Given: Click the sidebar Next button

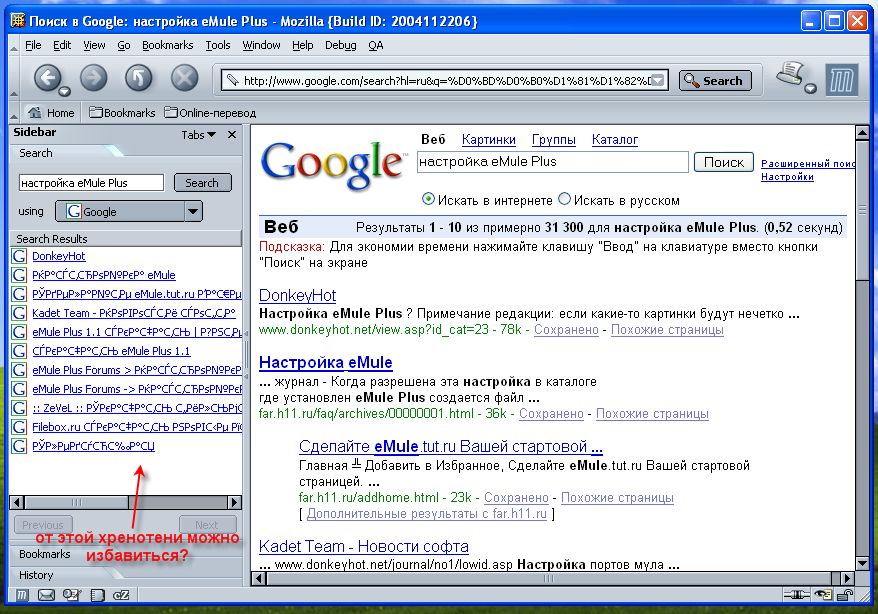Looking at the screenshot, I should (x=207, y=525).
